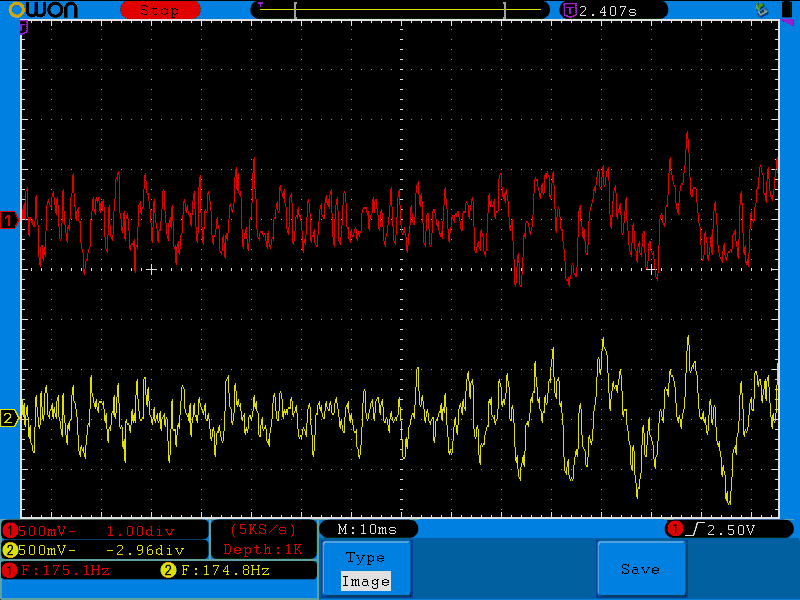Click channel 2 500mV scale readout
Image resolution: width=800 pixels, height=600 pixels.
[x=47, y=550]
